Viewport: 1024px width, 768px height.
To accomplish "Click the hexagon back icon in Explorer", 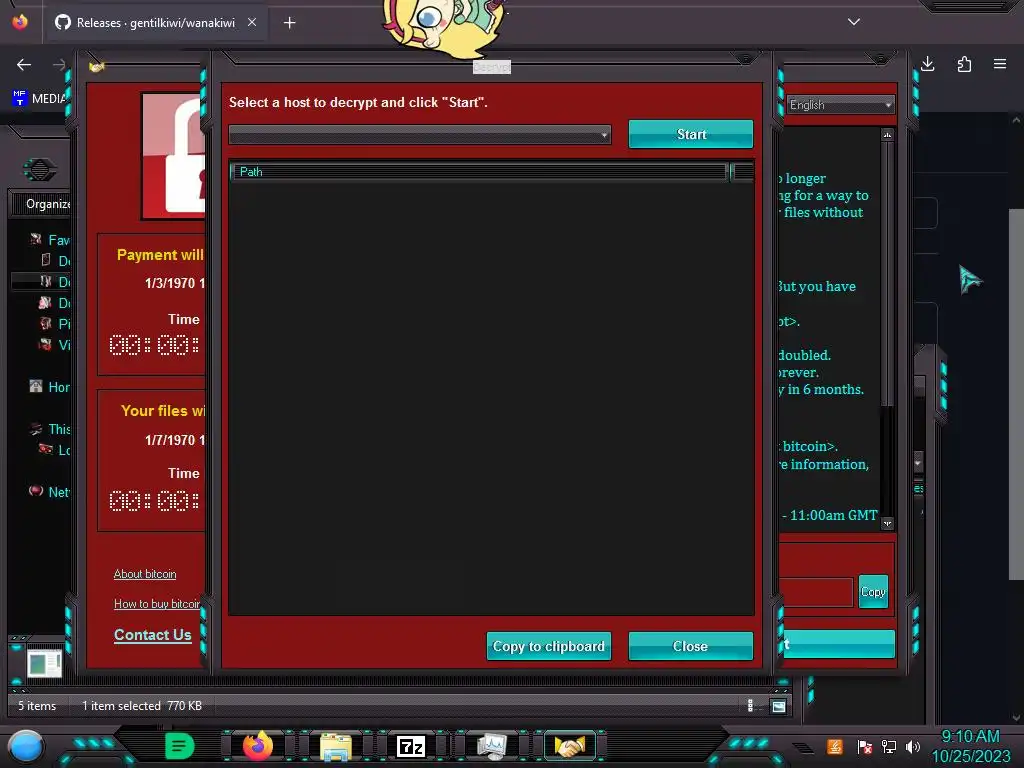I will [40, 170].
